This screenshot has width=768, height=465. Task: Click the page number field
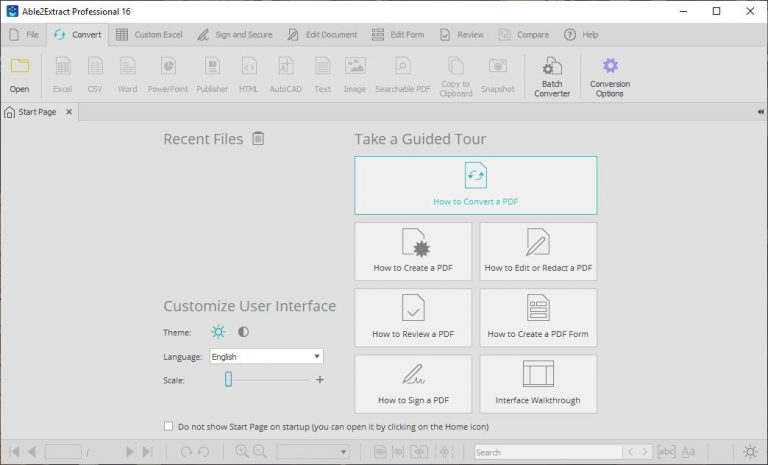pos(63,451)
